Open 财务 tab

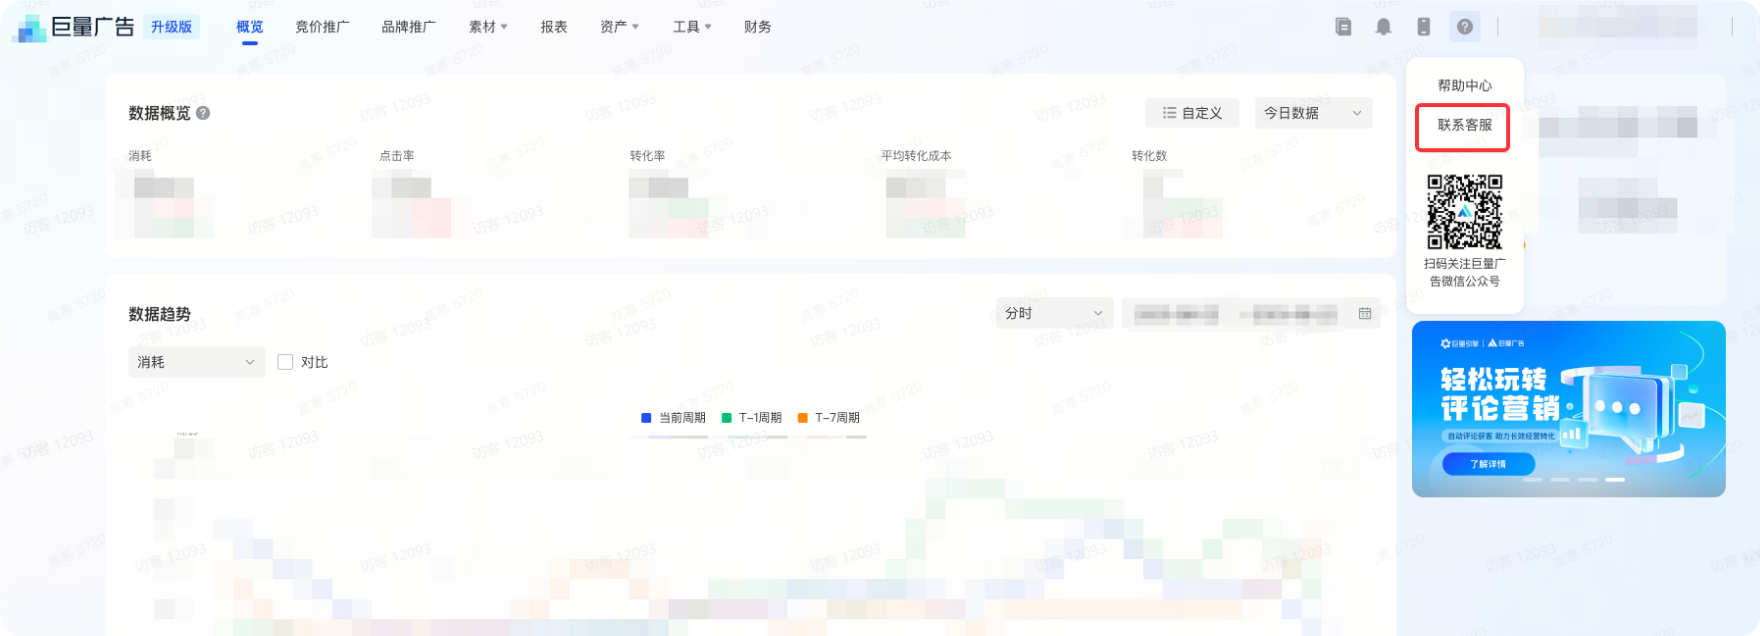(x=758, y=27)
